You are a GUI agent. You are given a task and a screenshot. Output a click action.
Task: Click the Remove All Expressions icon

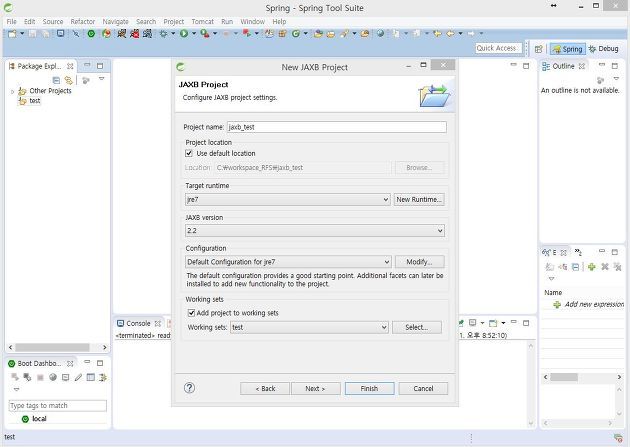pyautogui.click(x=618, y=267)
